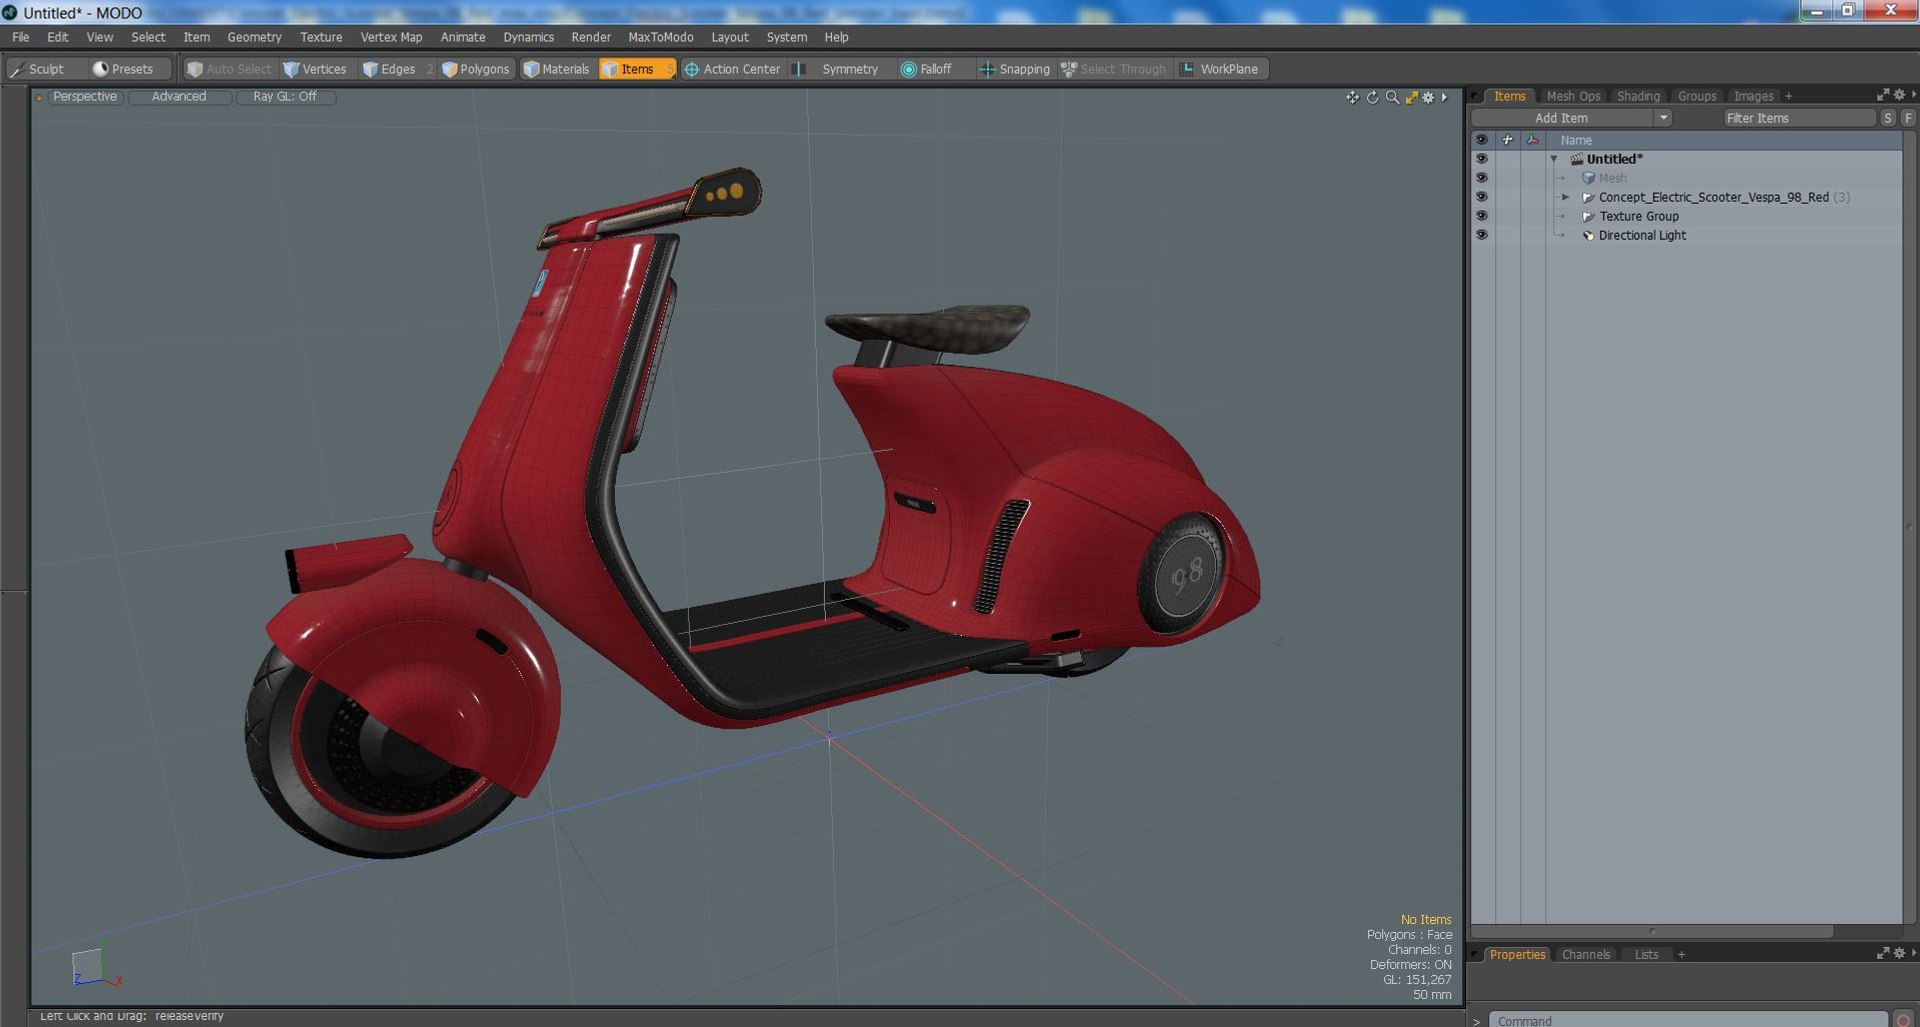Open viewport settings gear
This screenshot has width=1920, height=1027.
[1428, 97]
